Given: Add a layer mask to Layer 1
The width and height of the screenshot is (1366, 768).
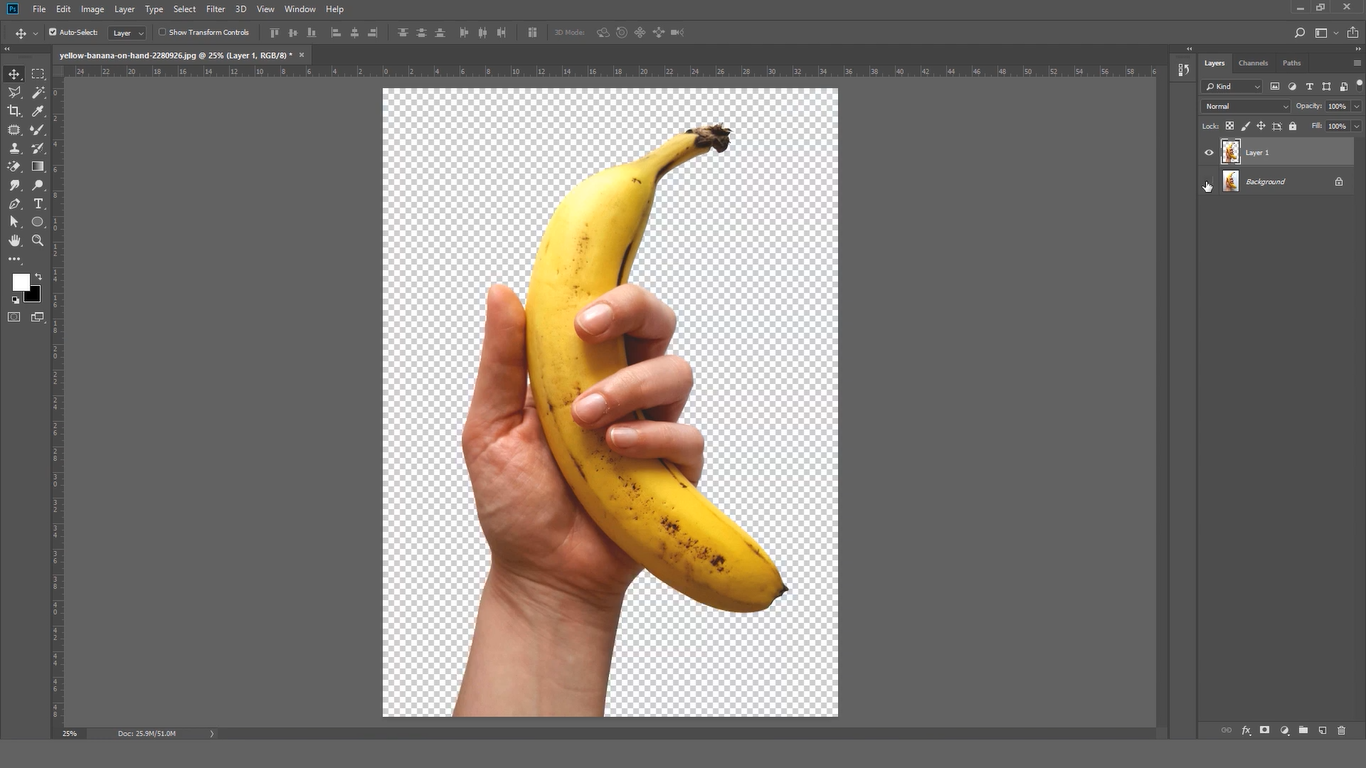Looking at the screenshot, I should tap(1264, 730).
